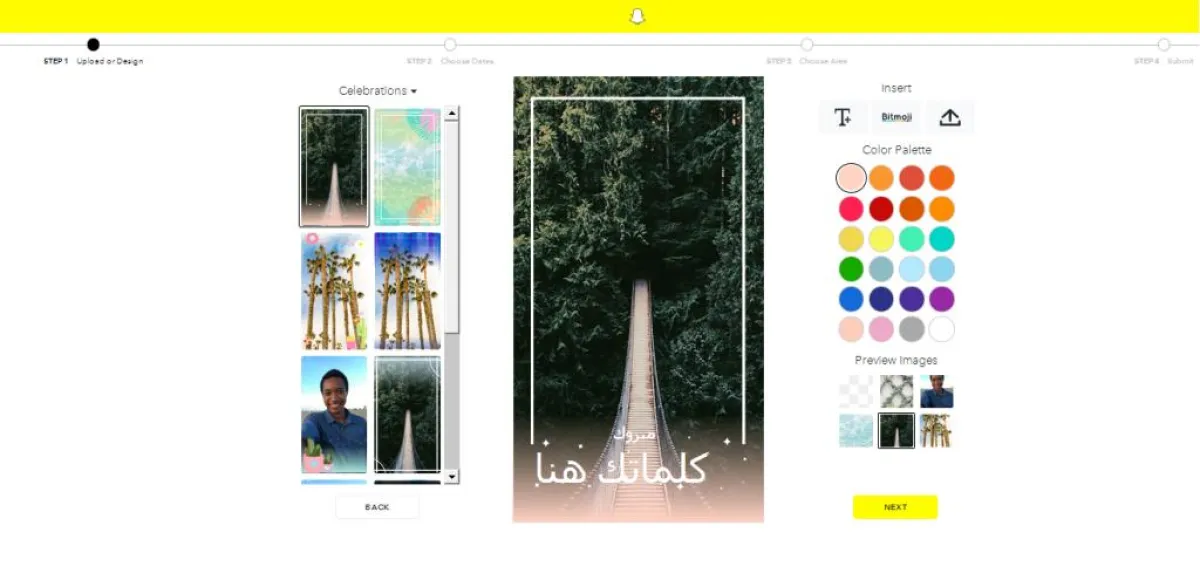Pick the selfie man preview image

pos(936,391)
